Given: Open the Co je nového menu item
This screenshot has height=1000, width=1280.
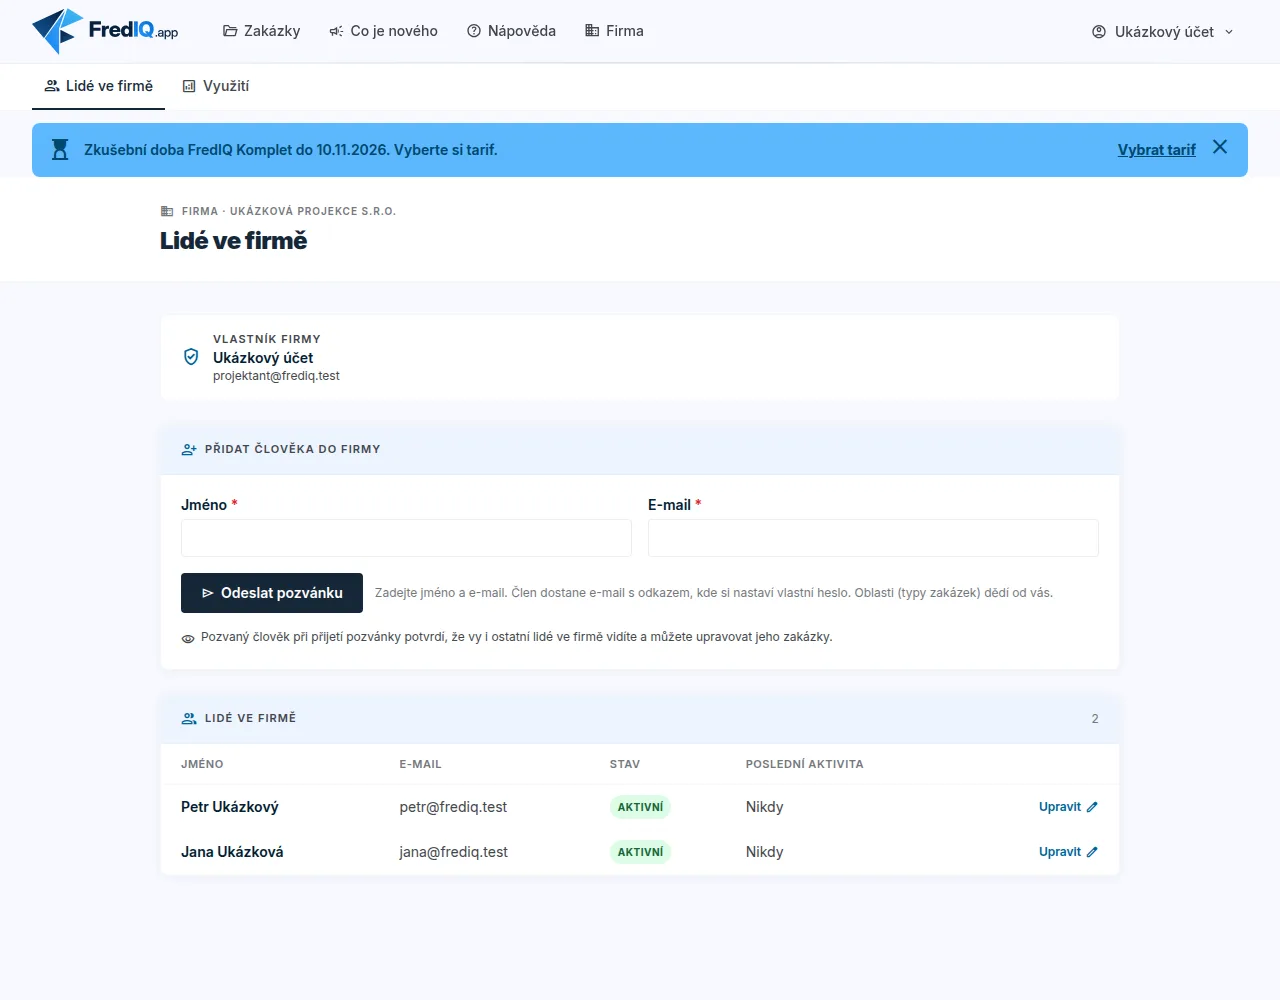Looking at the screenshot, I should coord(383,31).
